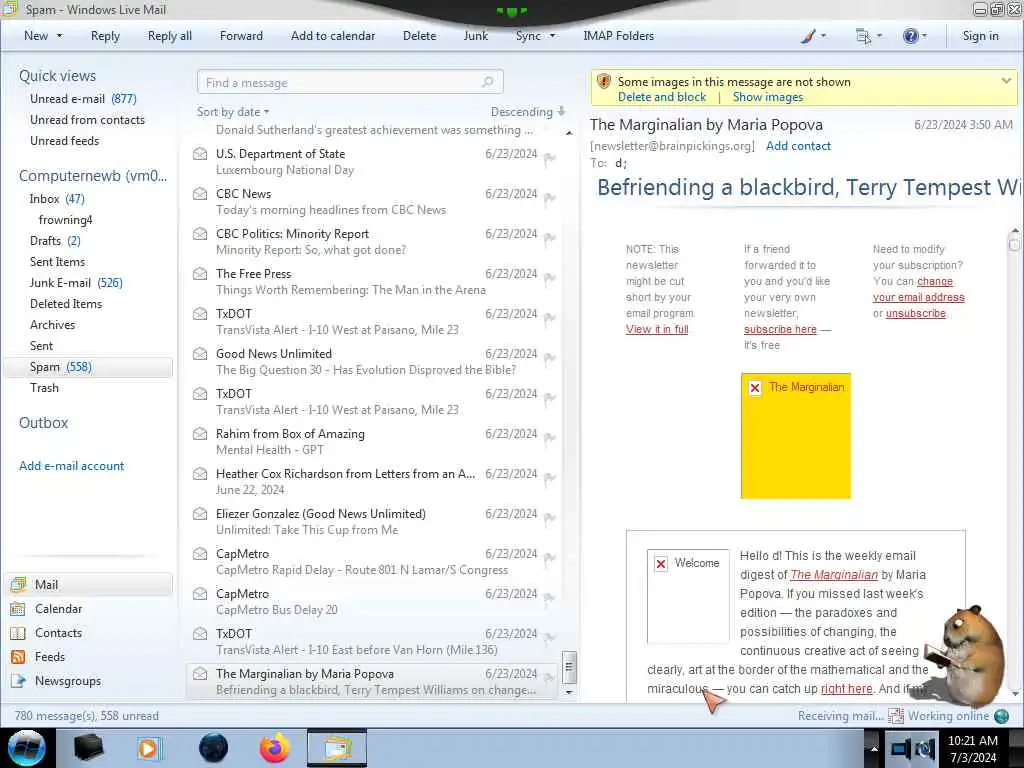Click Add to calendar
Image resolution: width=1024 pixels, height=768 pixels.
click(333, 36)
